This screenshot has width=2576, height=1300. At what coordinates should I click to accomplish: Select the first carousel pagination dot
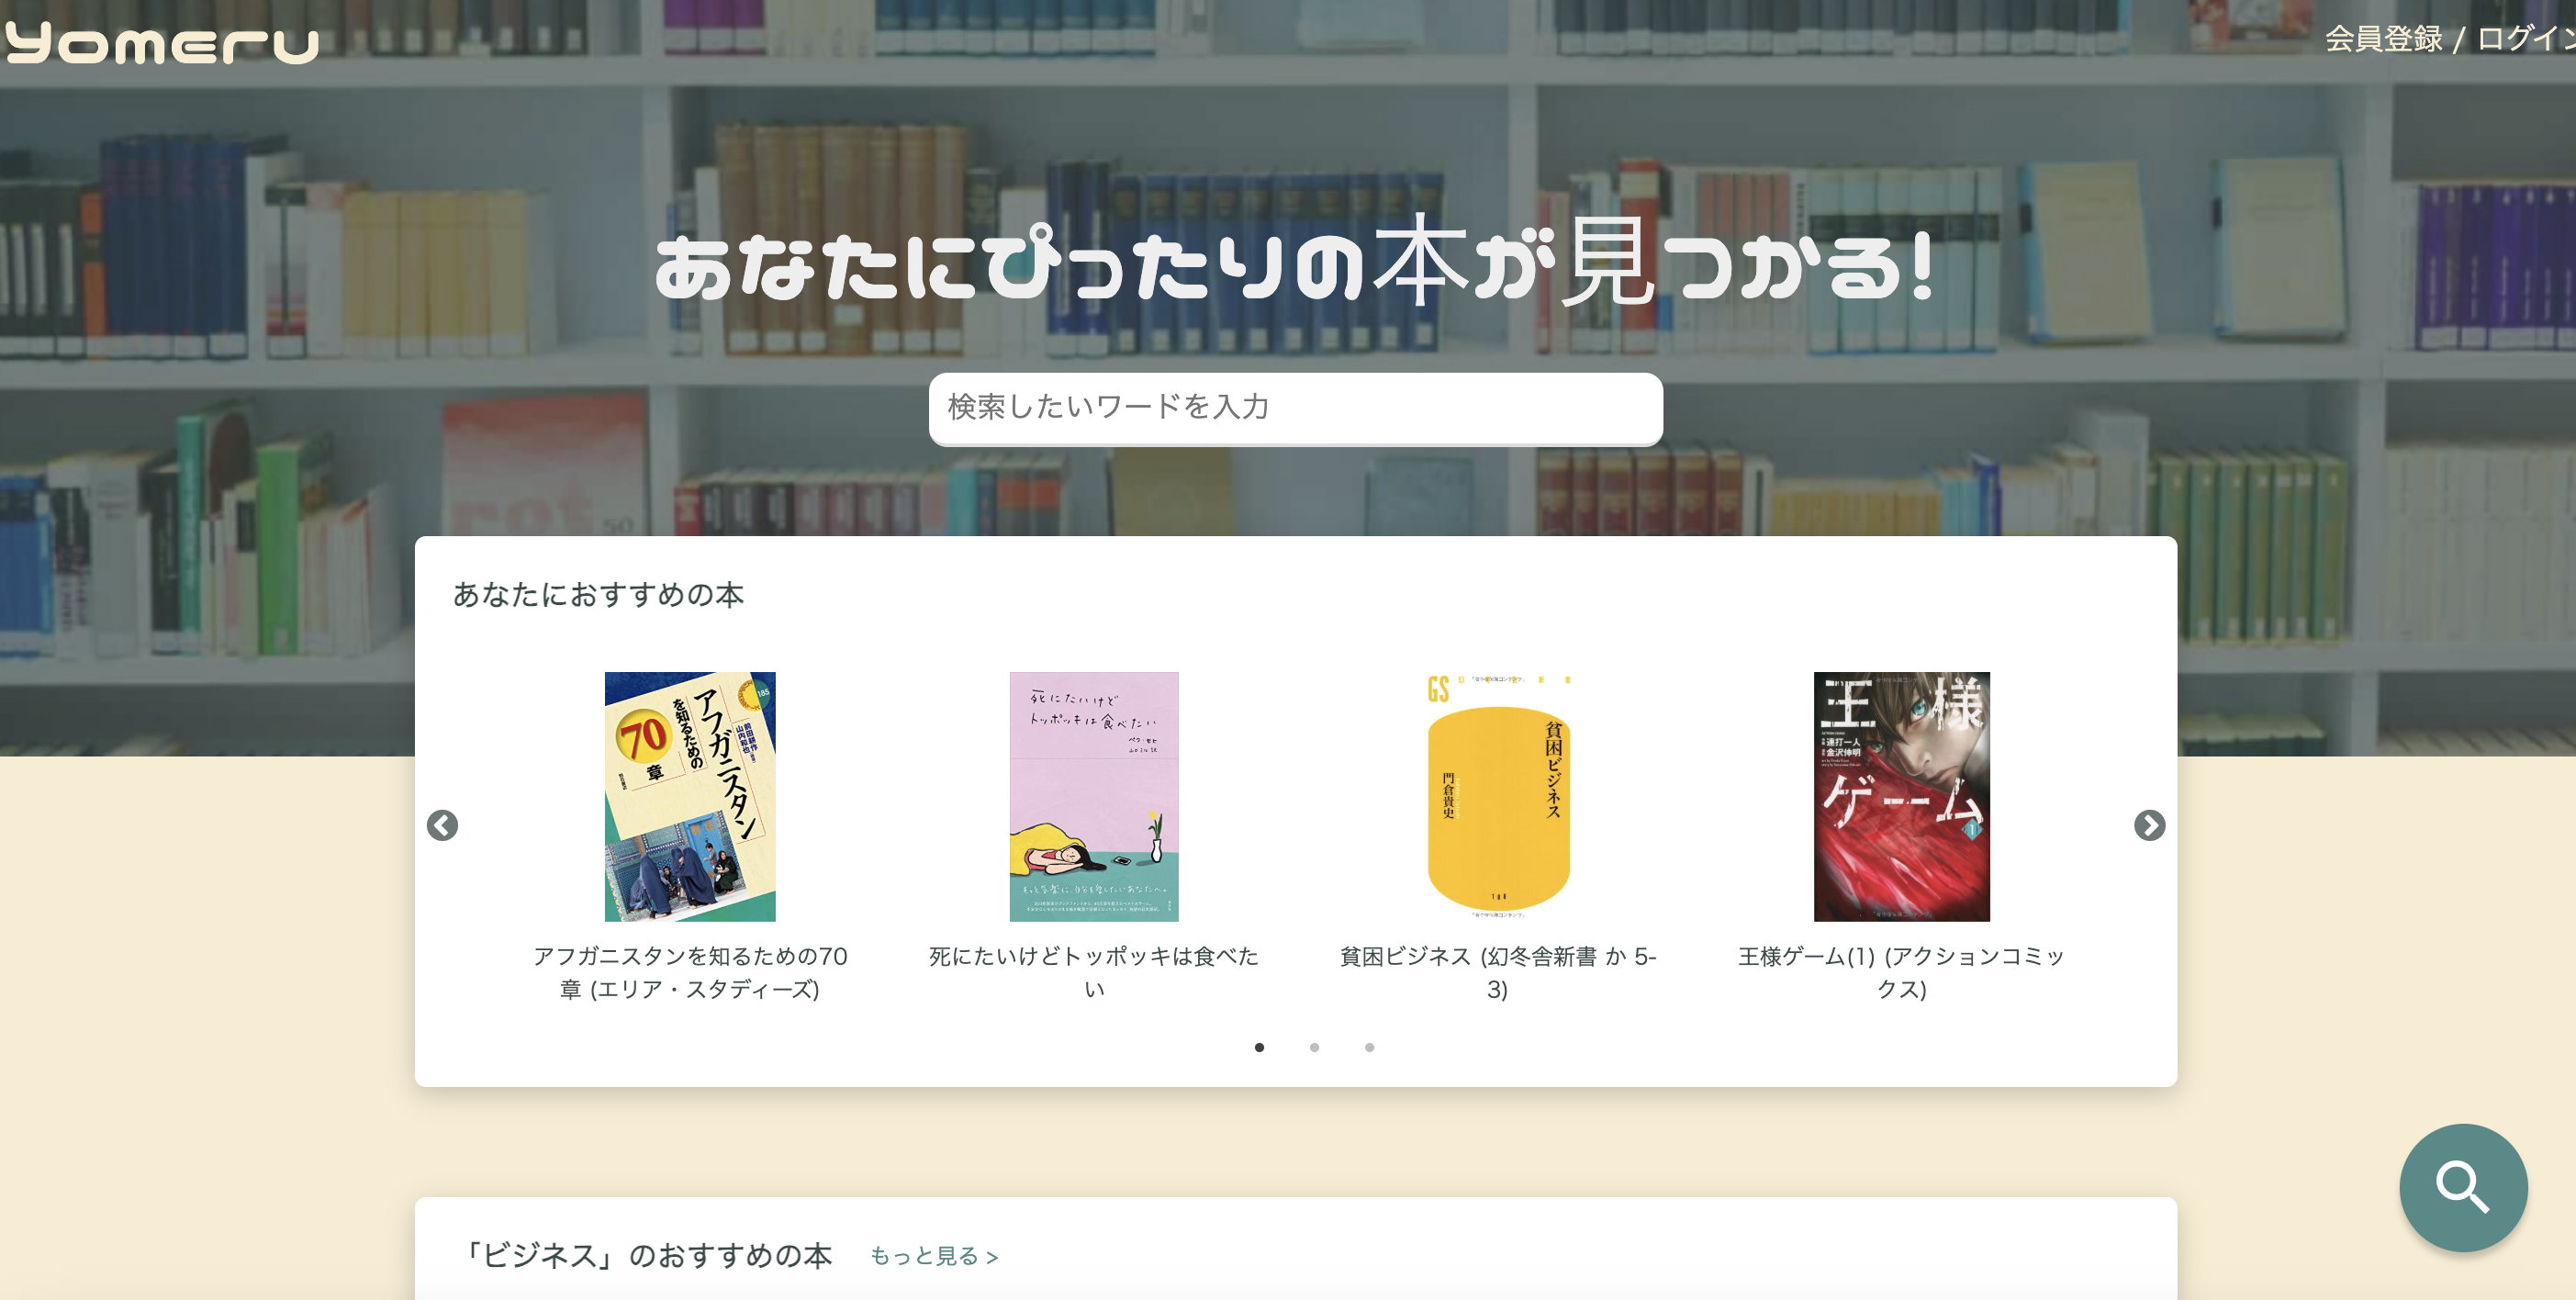(x=1259, y=1047)
